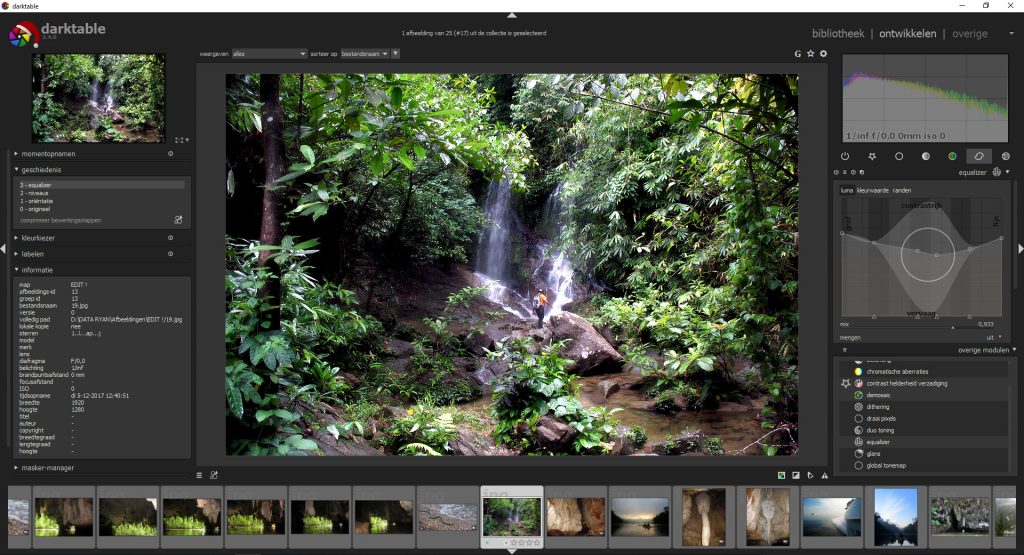The height and width of the screenshot is (555, 1024).
Task: Toggle sort order arrow button
Action: 395,54
